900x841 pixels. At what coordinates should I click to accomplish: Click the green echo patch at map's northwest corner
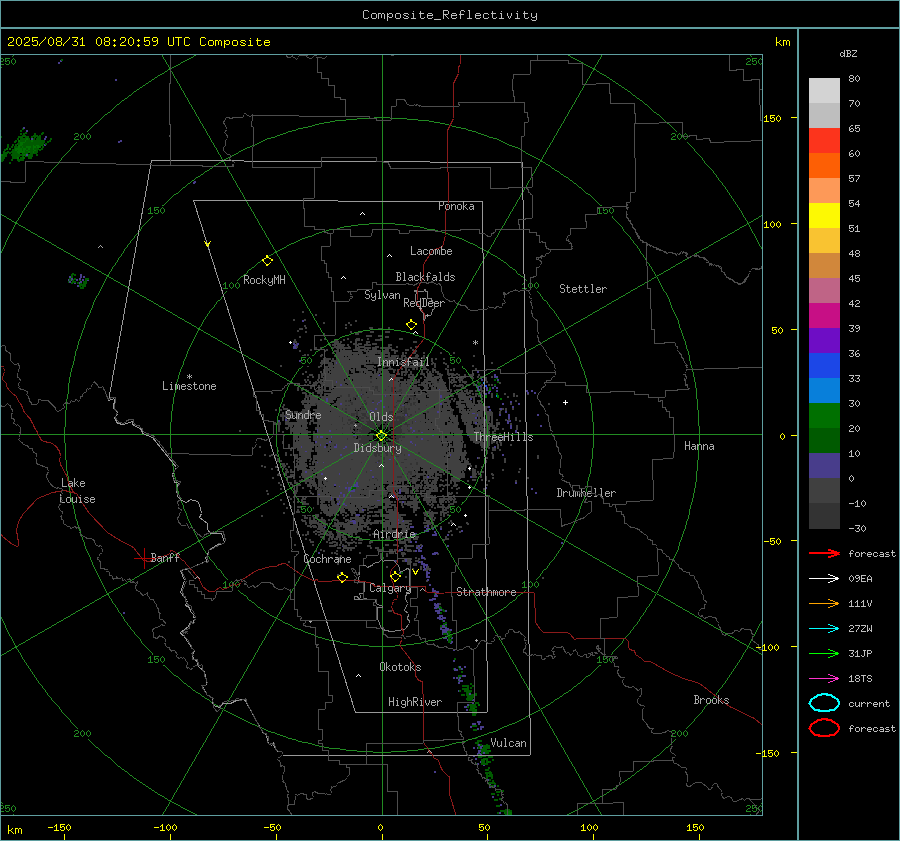26,146
